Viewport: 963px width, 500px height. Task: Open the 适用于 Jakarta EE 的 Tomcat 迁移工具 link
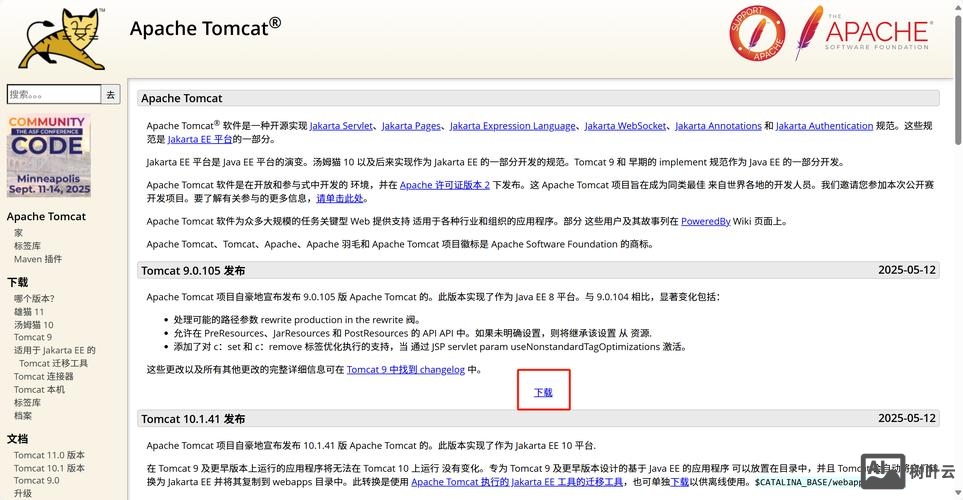55,356
